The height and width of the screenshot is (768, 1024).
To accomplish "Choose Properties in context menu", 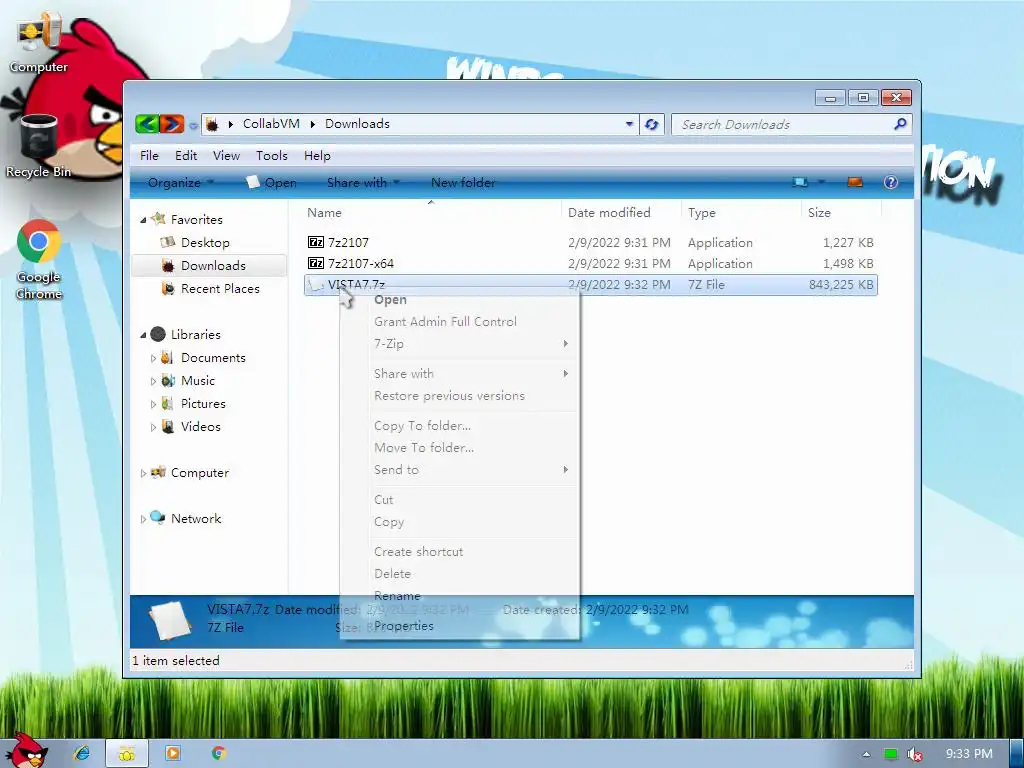I will [404, 626].
